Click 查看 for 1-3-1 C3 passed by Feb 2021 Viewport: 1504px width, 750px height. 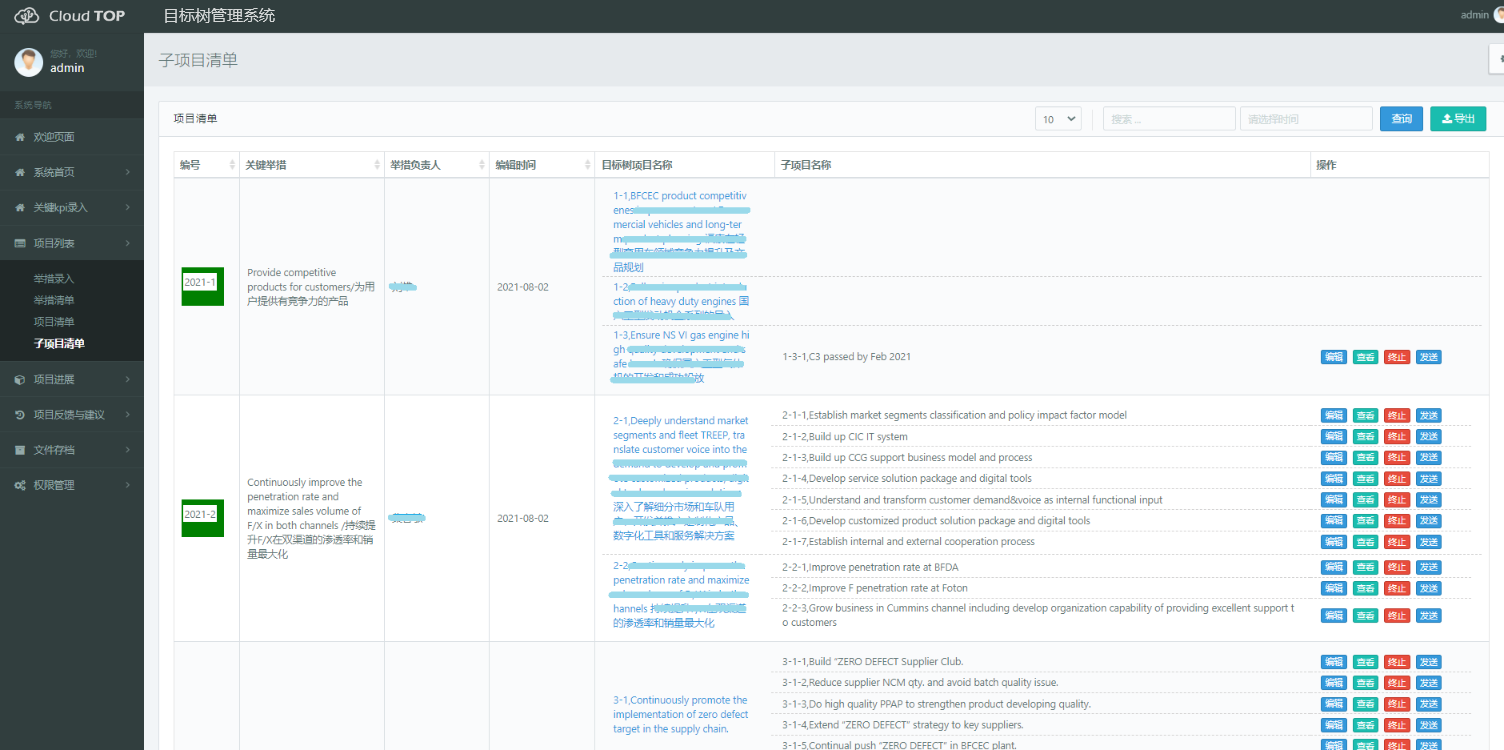point(1365,357)
